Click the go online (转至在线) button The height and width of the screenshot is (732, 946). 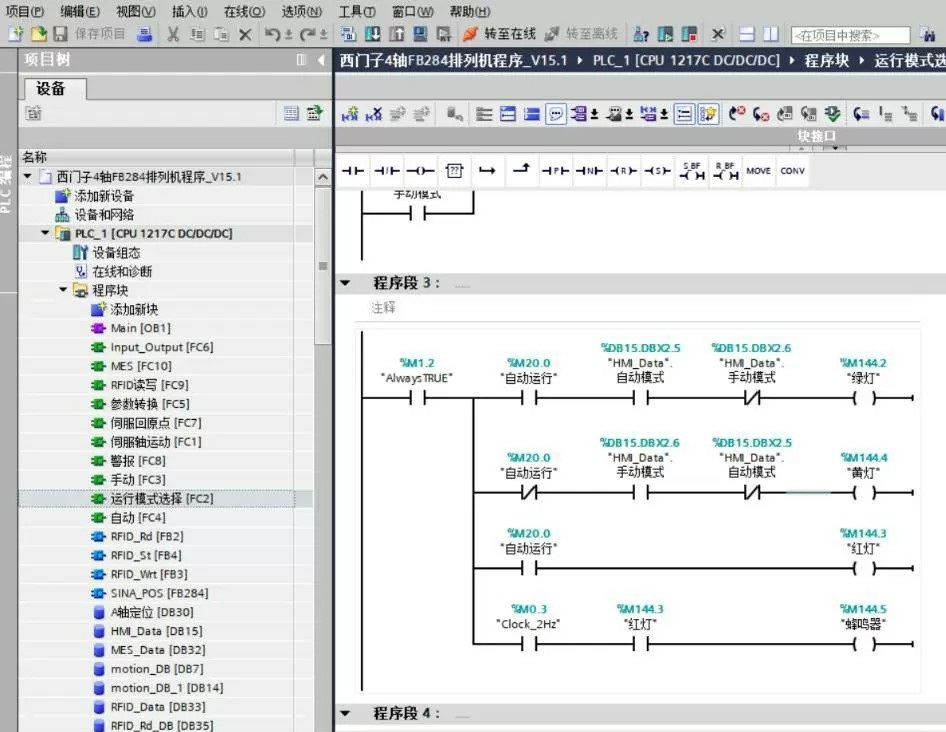[499, 34]
